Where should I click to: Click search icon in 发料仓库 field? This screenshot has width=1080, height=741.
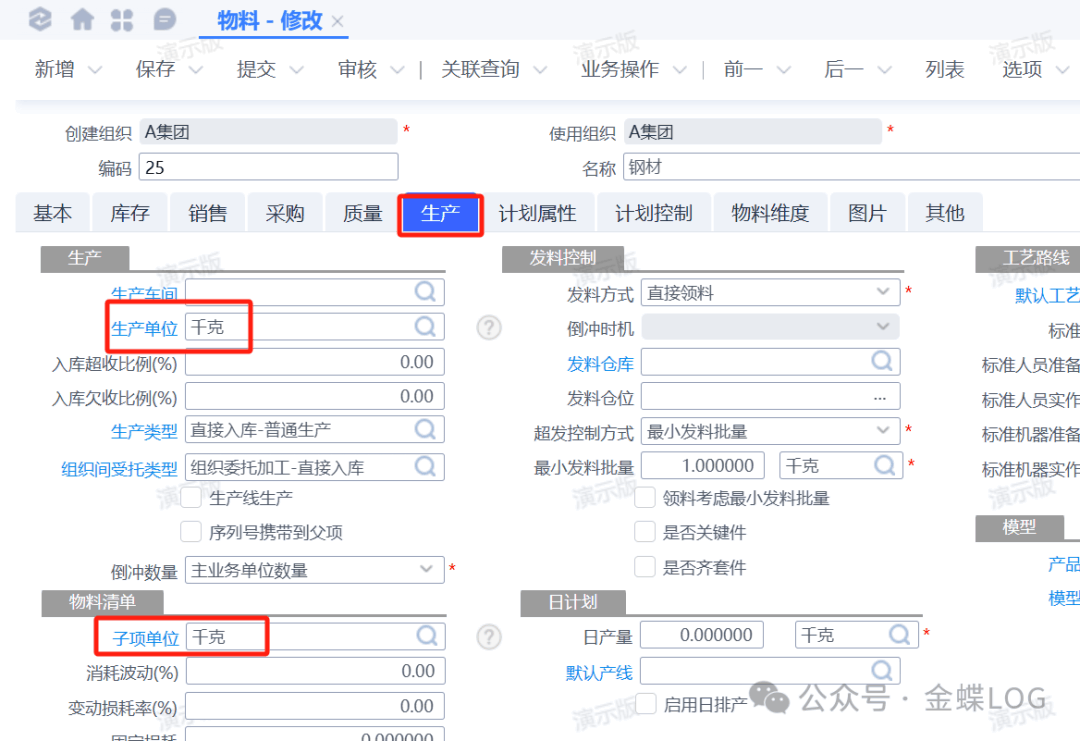click(881, 361)
